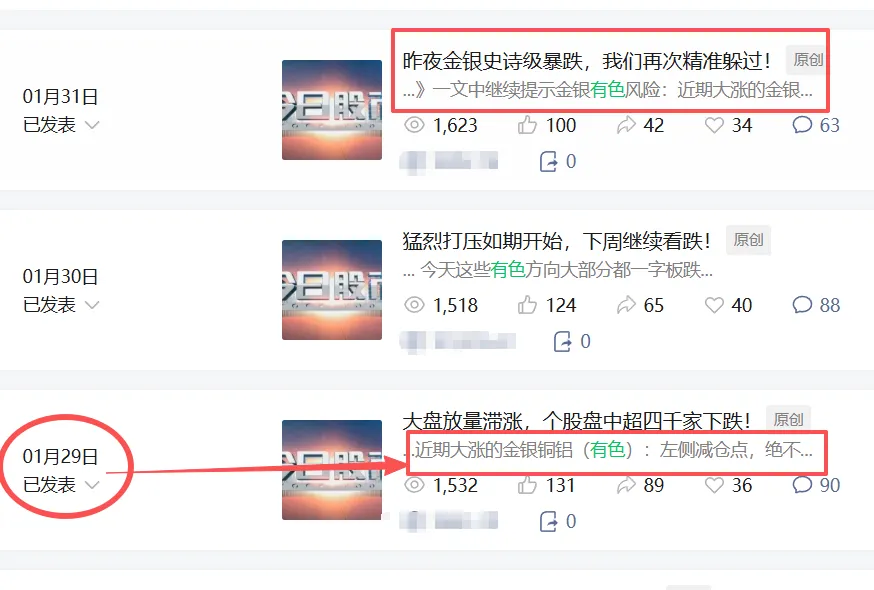Click the thumbs-up icon showing 124
Screen dimensions: 874x590
click(x=527, y=305)
